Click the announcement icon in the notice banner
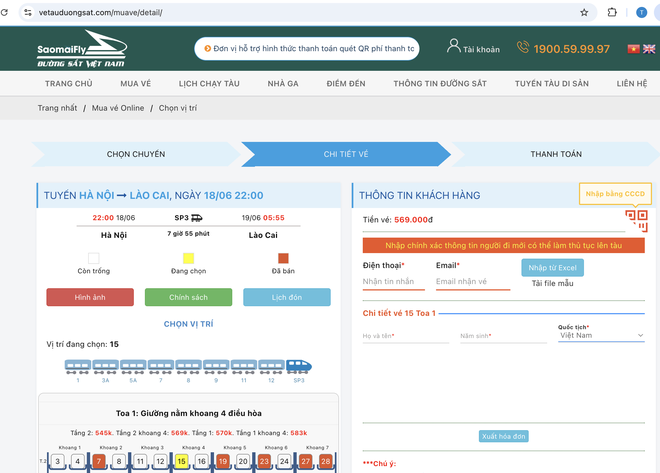660x473 pixels. coord(208,48)
